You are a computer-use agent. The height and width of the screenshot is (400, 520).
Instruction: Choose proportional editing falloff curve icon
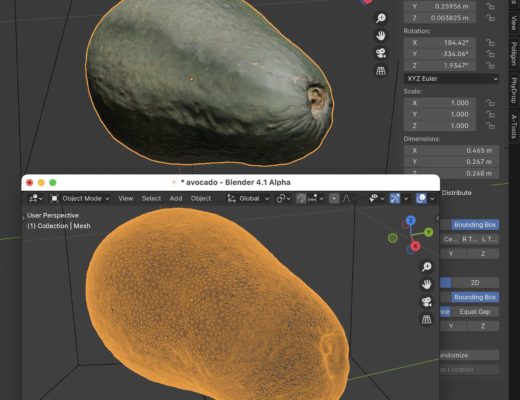pos(347,199)
